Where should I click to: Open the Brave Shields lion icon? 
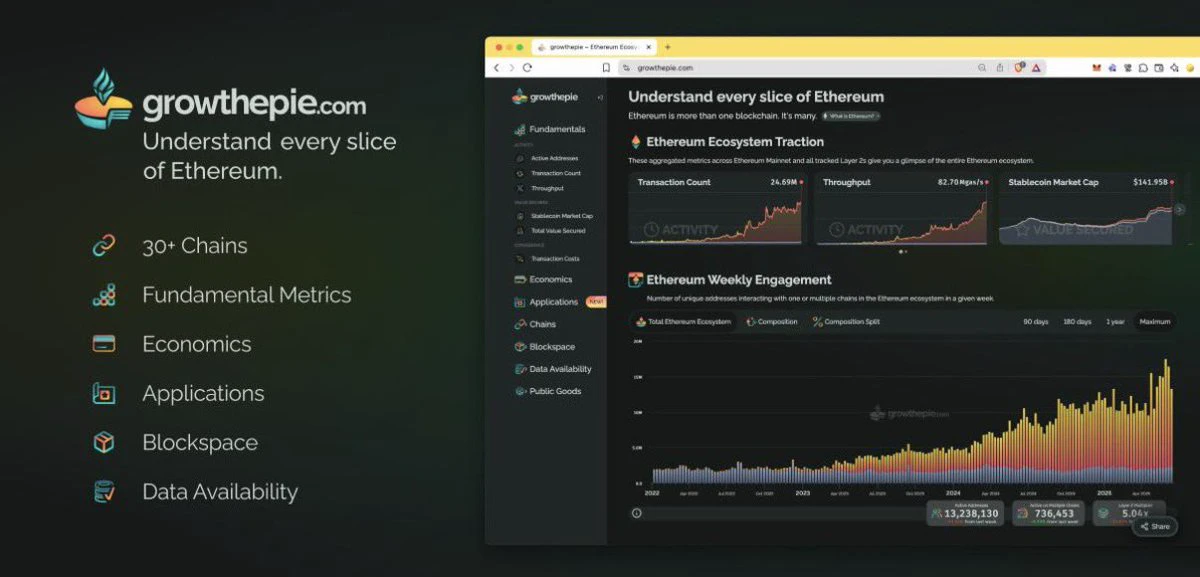pos(1019,68)
